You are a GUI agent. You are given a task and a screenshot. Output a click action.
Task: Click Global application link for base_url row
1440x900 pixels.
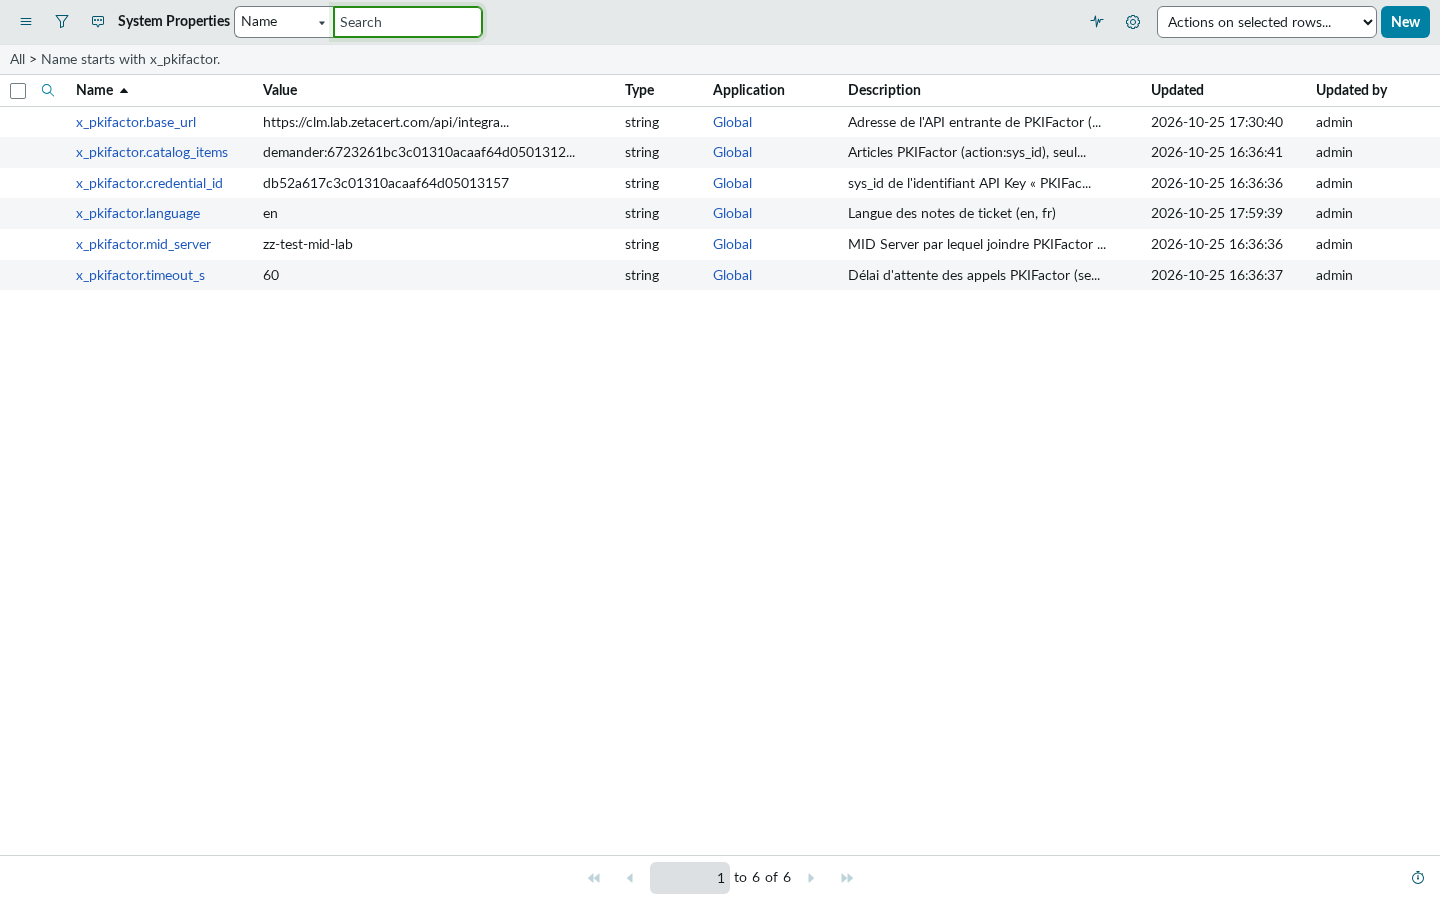732,122
